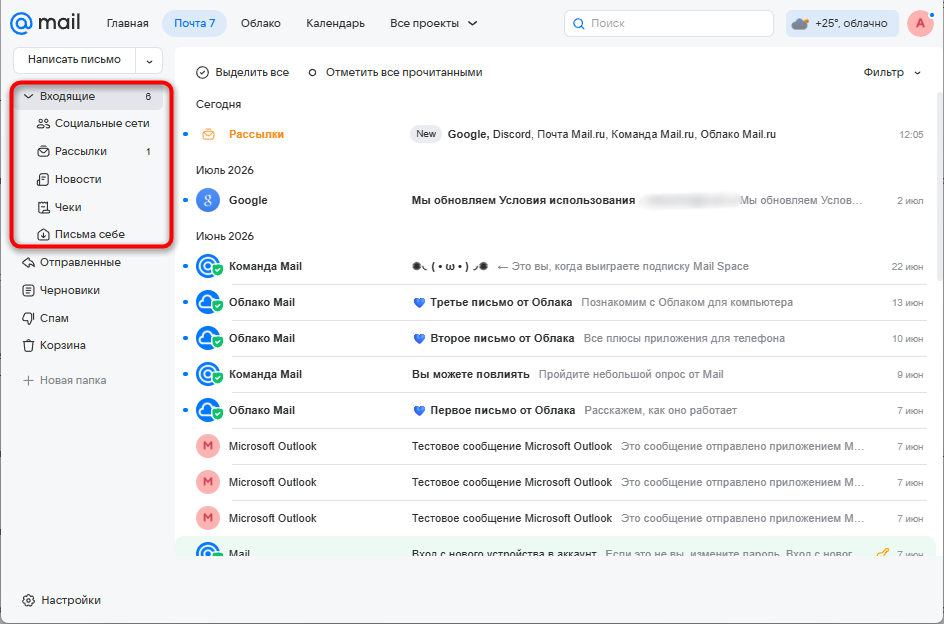Open the first Microsoft Outlook avatar row
This screenshot has width=944, height=624.
pyautogui.click(x=208, y=446)
